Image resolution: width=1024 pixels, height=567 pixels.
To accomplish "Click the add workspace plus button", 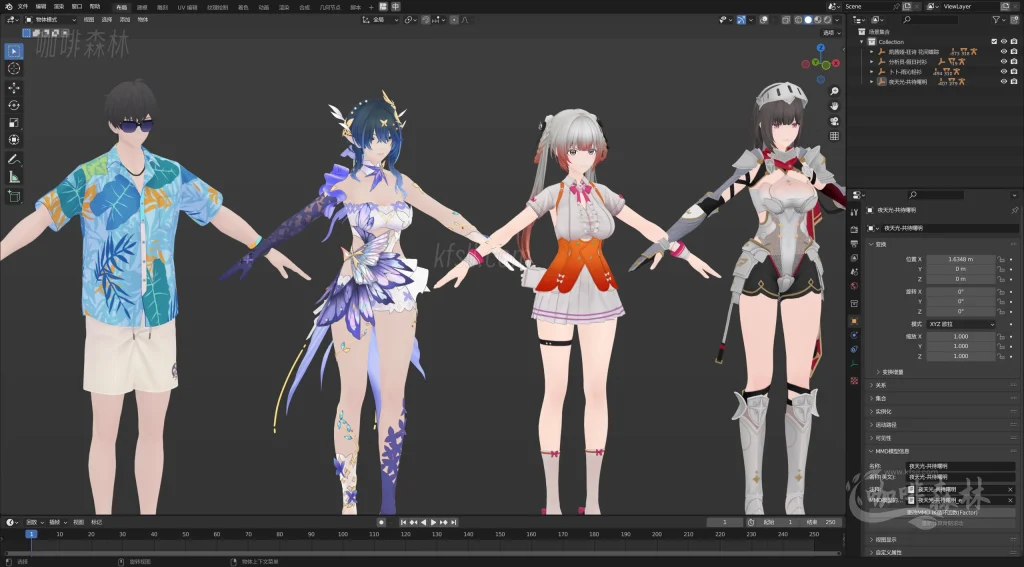I will [371, 7].
